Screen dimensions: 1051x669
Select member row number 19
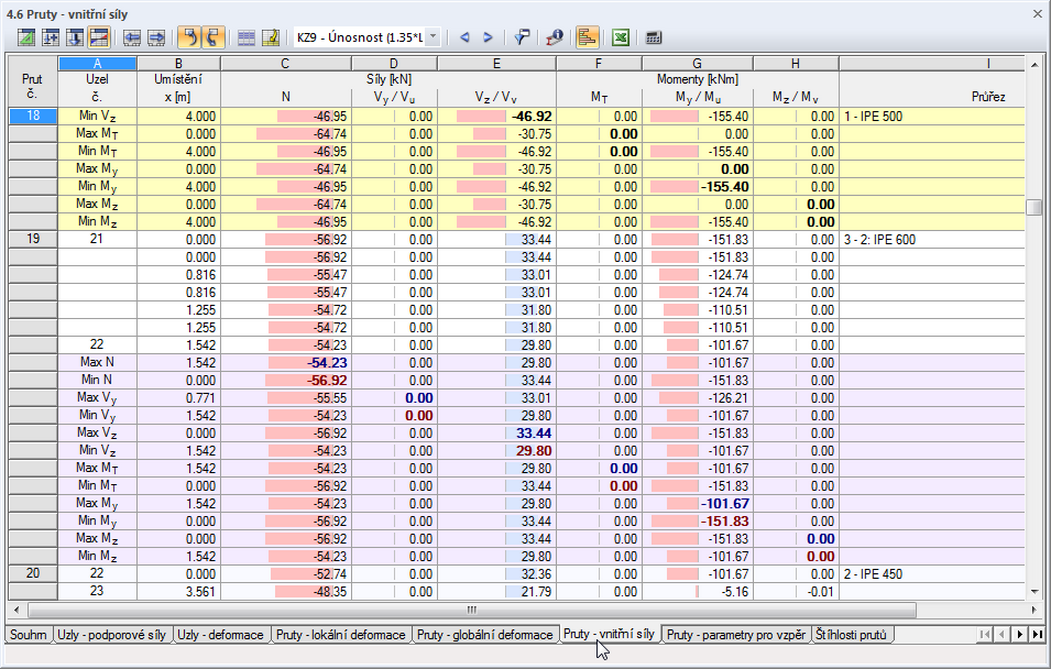coord(33,239)
